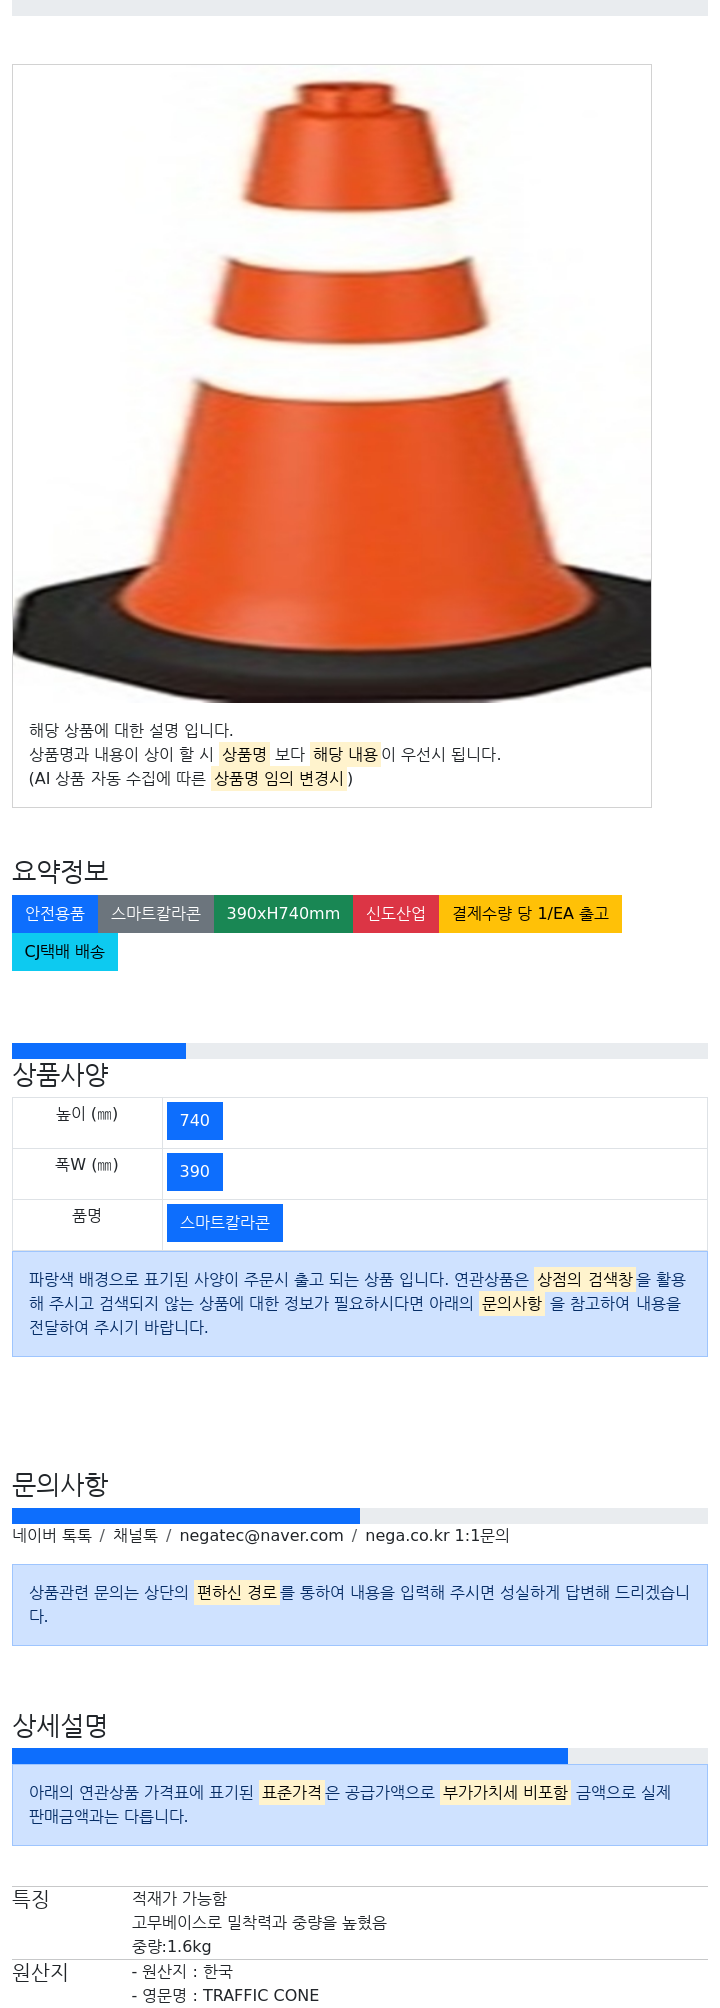Select the 740 height value button

195,1121
